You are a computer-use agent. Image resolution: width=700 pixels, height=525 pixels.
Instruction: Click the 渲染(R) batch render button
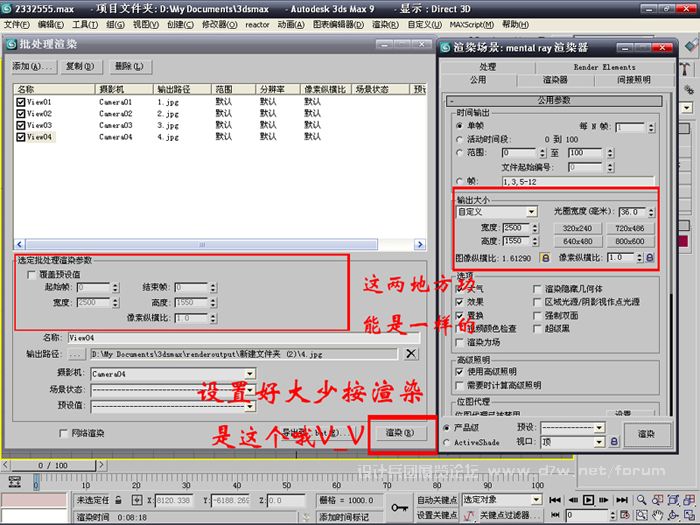click(x=400, y=433)
